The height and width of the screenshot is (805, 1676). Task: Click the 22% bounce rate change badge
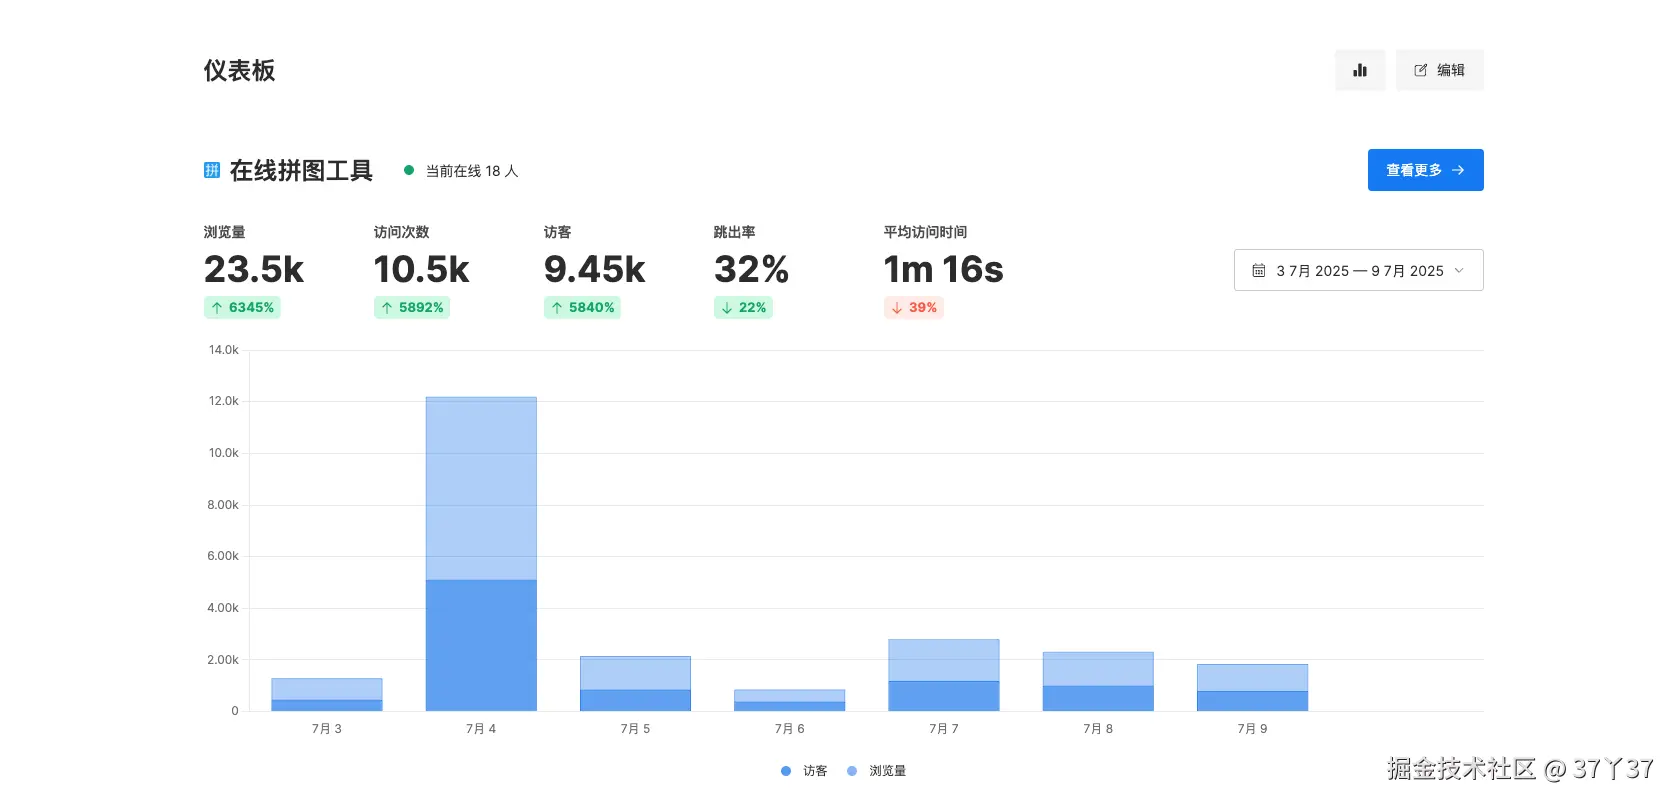tap(743, 308)
